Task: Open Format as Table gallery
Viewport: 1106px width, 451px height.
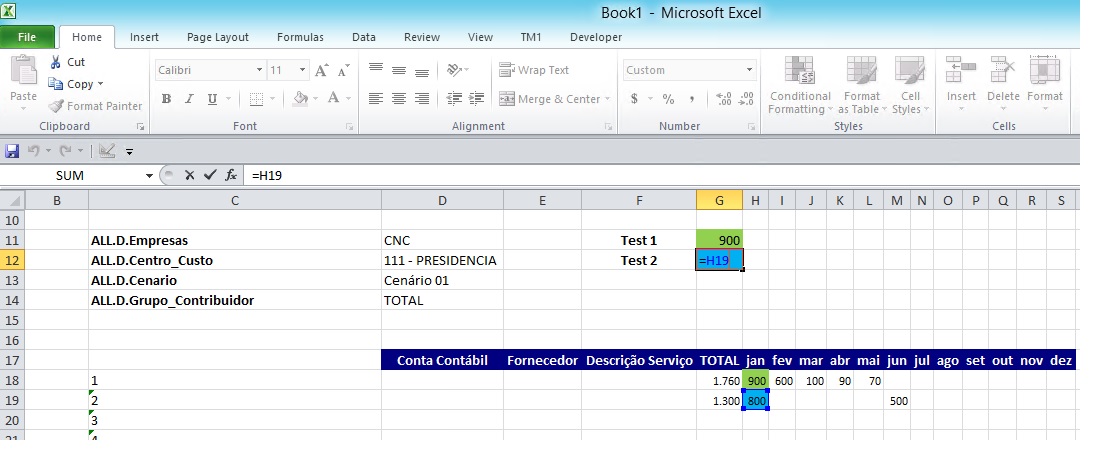Action: pos(861,85)
